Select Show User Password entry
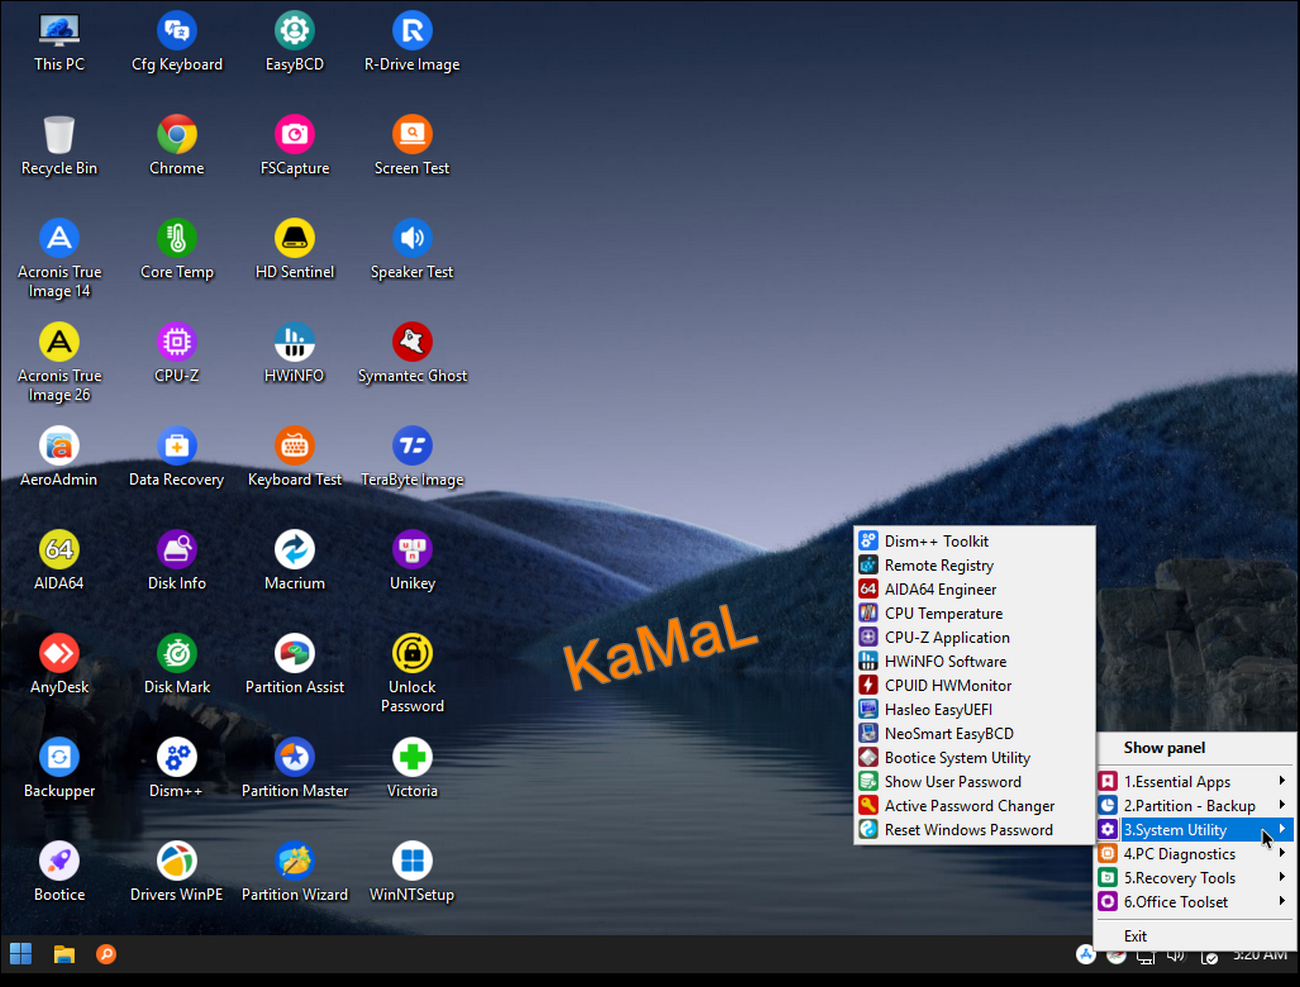1300x987 pixels. tap(974, 781)
